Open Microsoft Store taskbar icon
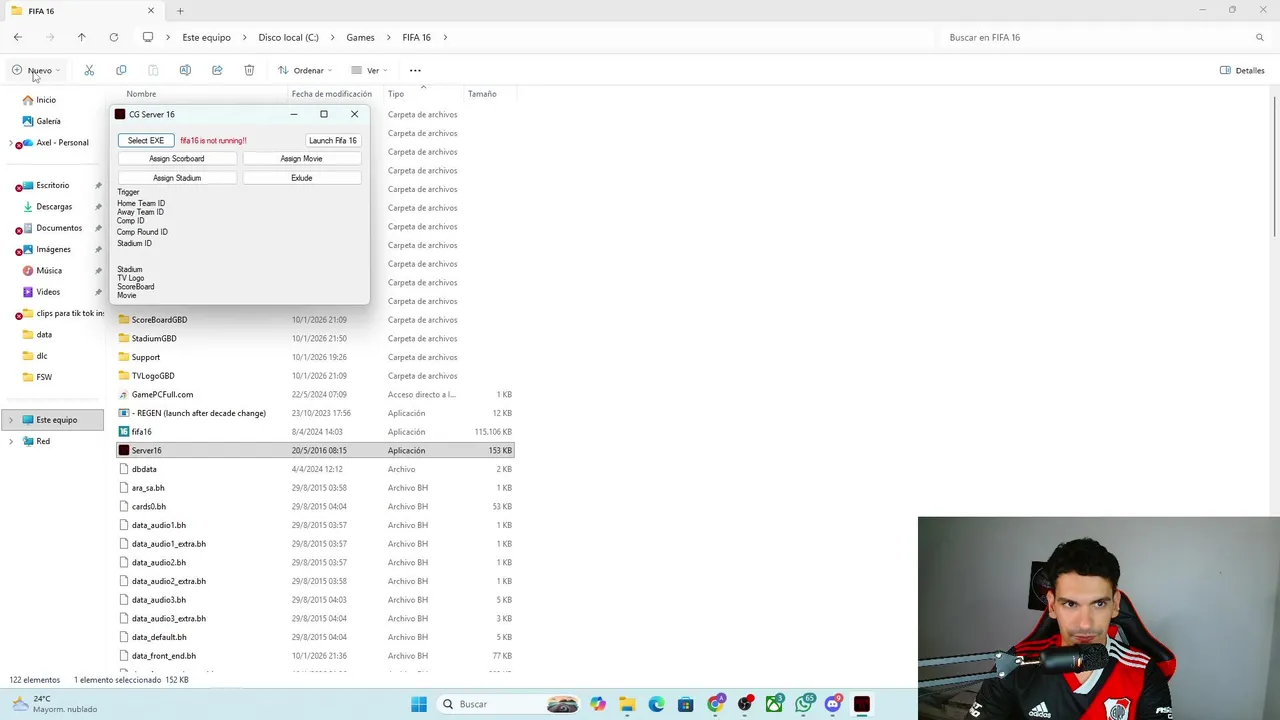 [685, 704]
